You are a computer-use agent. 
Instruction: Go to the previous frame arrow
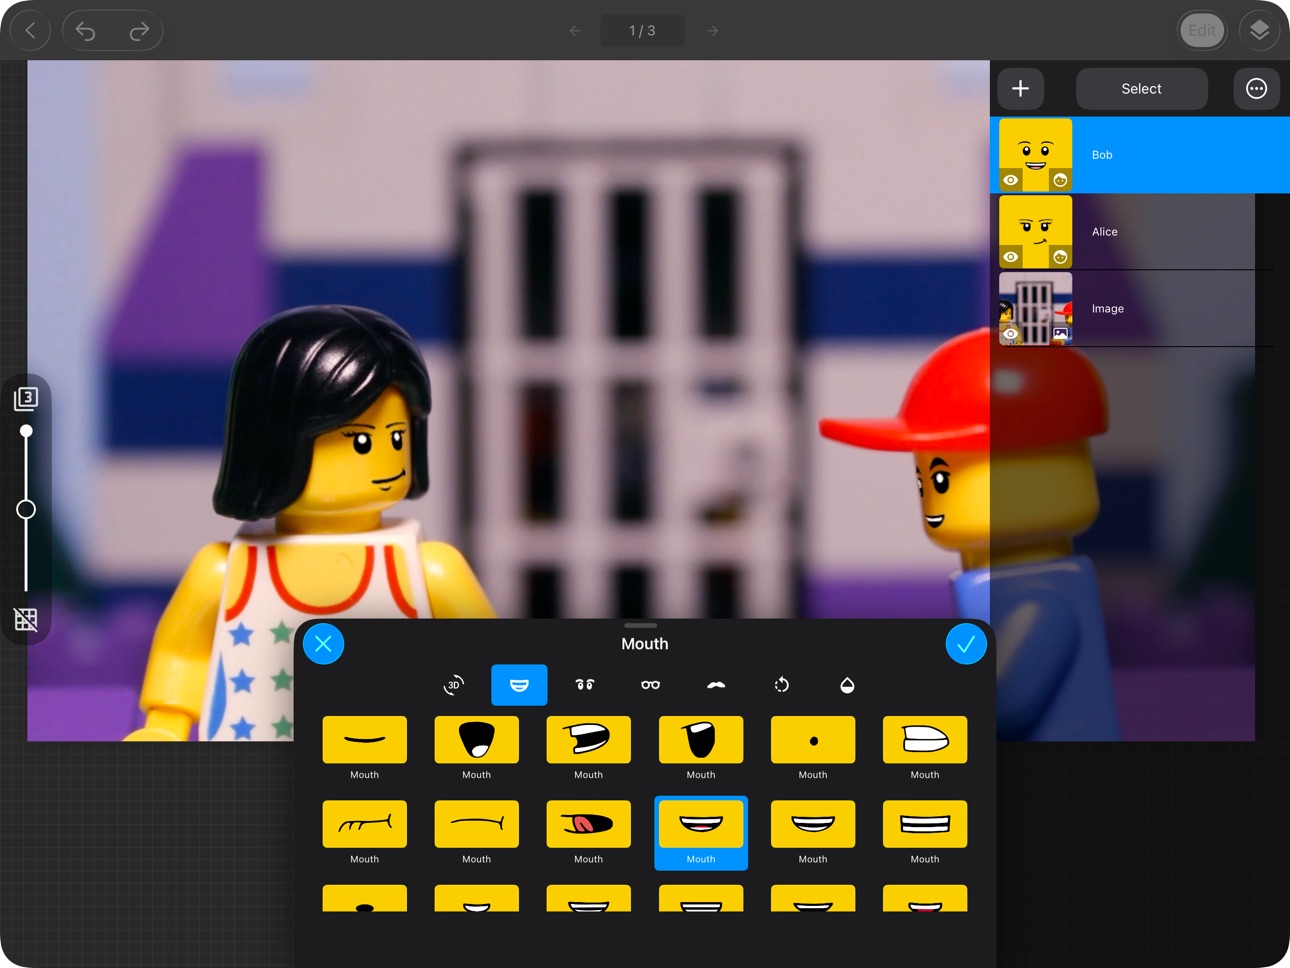pyautogui.click(x=574, y=31)
